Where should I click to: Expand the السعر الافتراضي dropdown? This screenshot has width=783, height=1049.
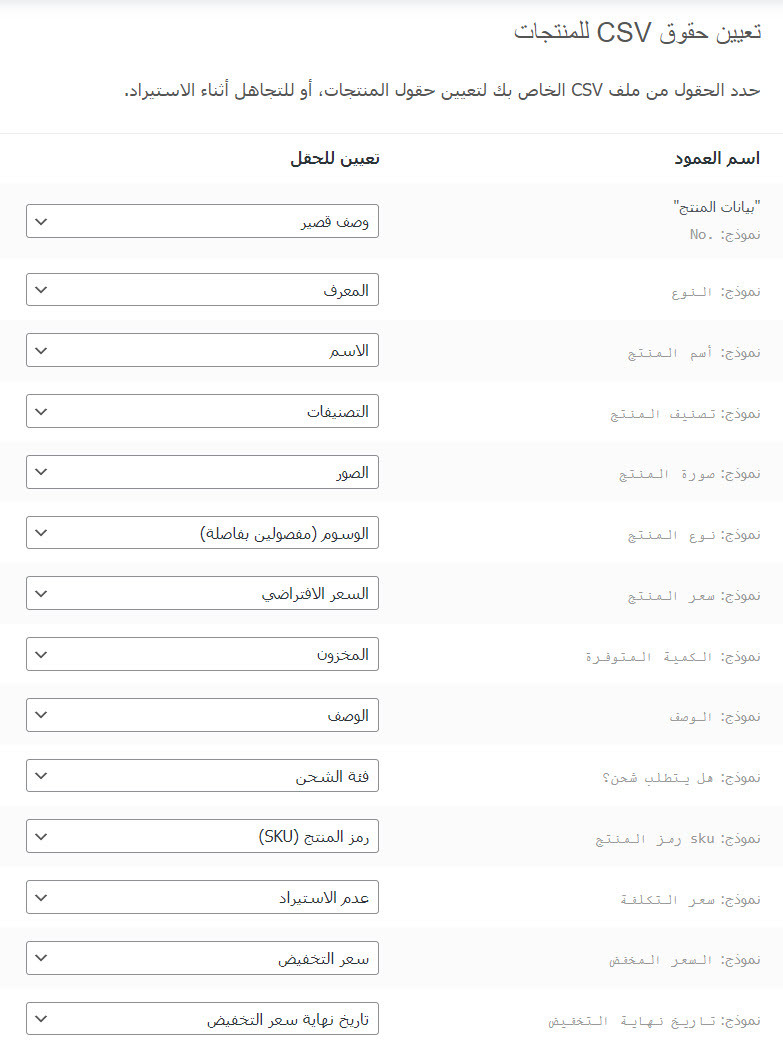202,594
